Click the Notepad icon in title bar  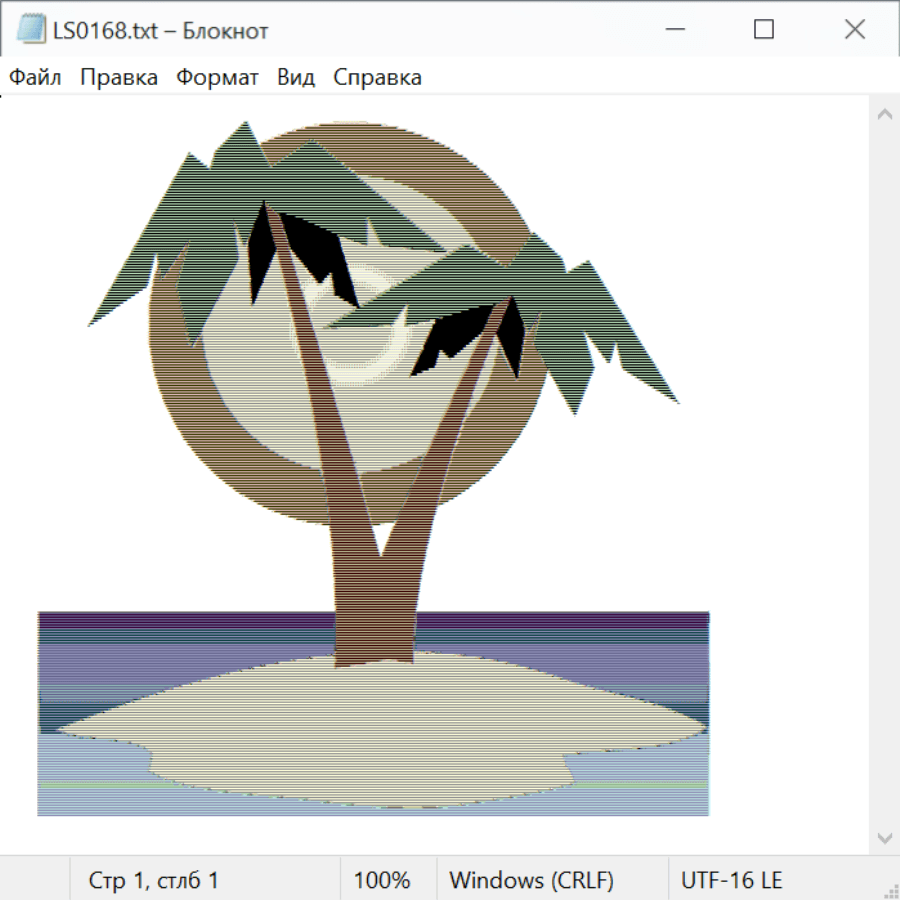tap(31, 30)
